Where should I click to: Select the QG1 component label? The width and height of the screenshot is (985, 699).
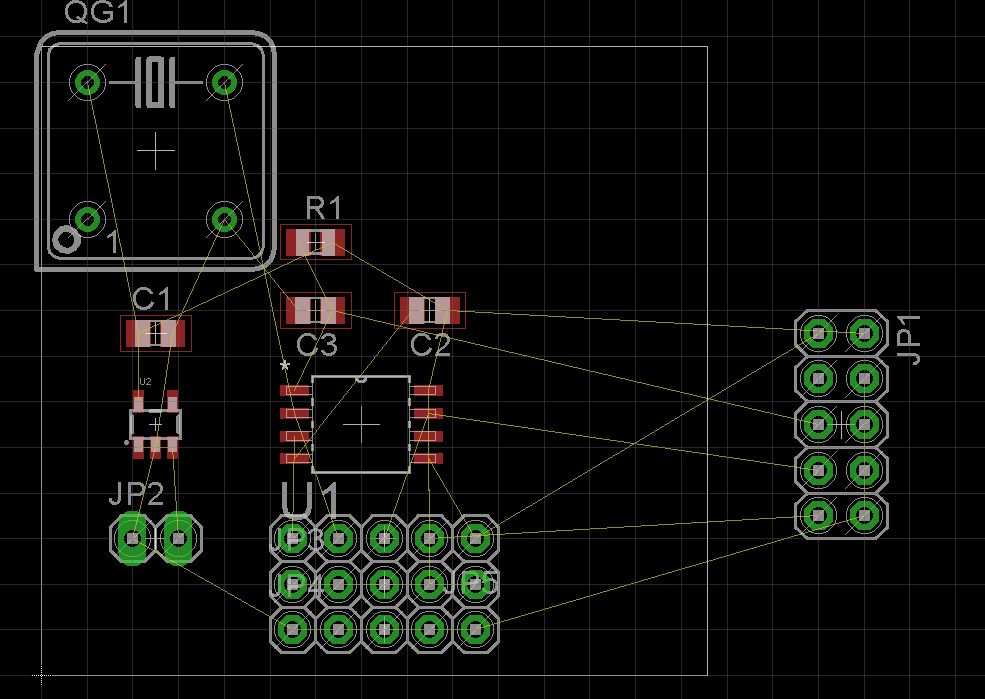(97, 13)
